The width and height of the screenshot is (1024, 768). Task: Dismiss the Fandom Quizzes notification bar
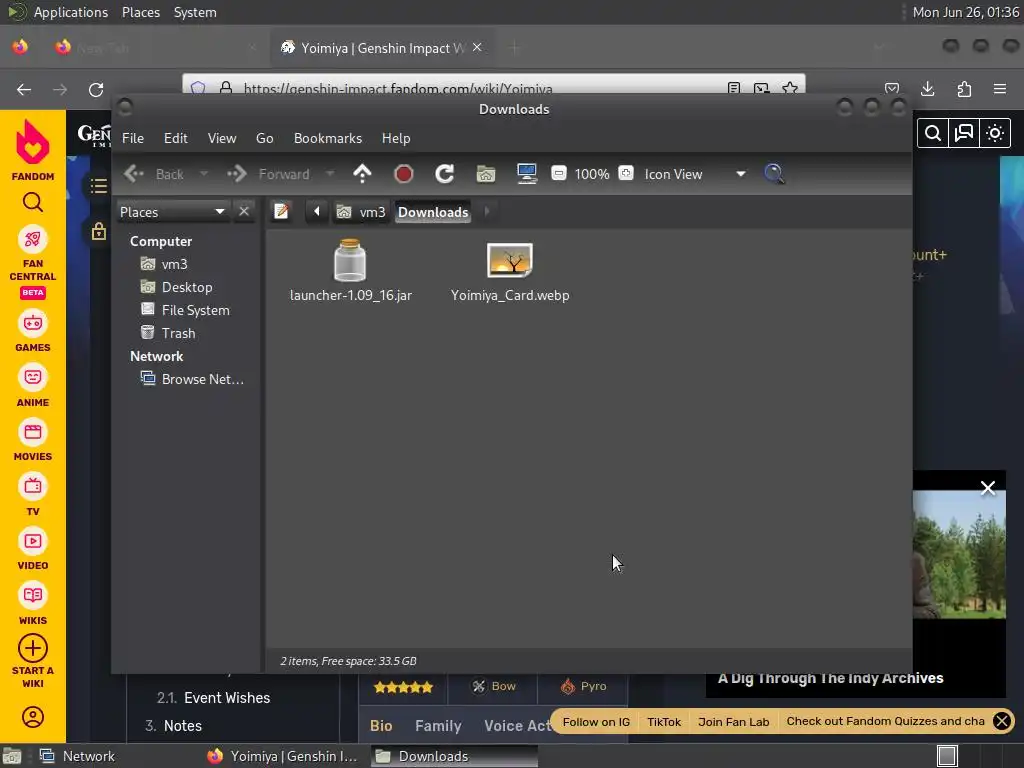point(1002,721)
